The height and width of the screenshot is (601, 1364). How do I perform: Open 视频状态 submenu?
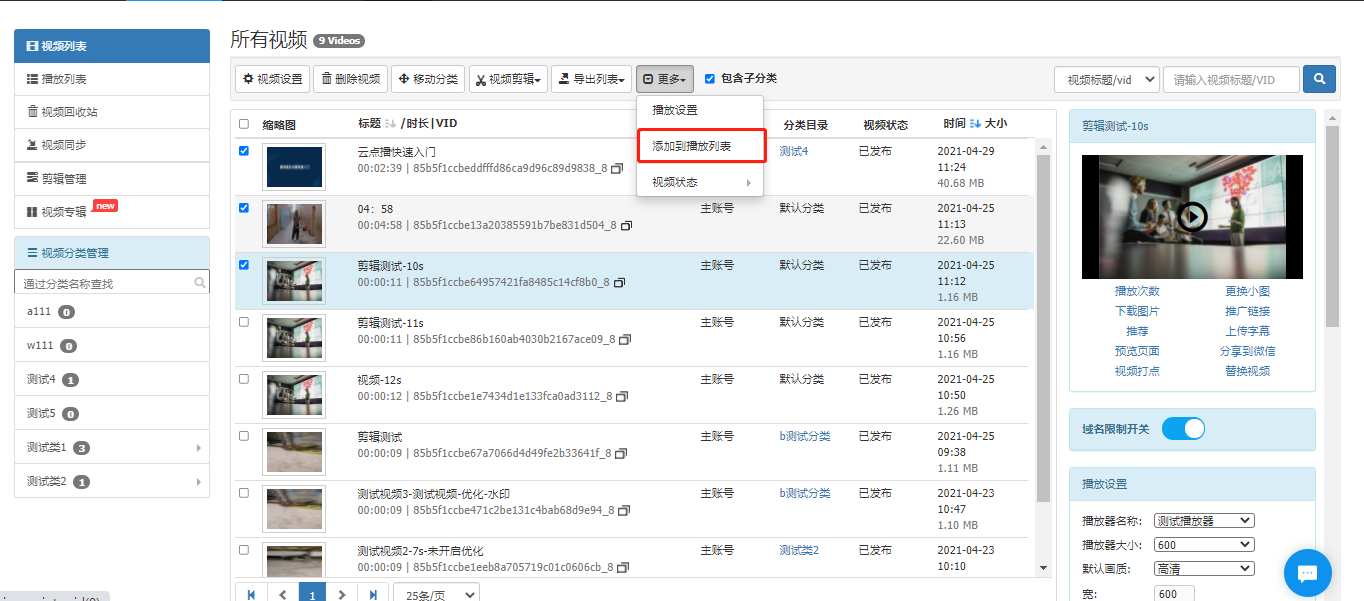(700, 182)
